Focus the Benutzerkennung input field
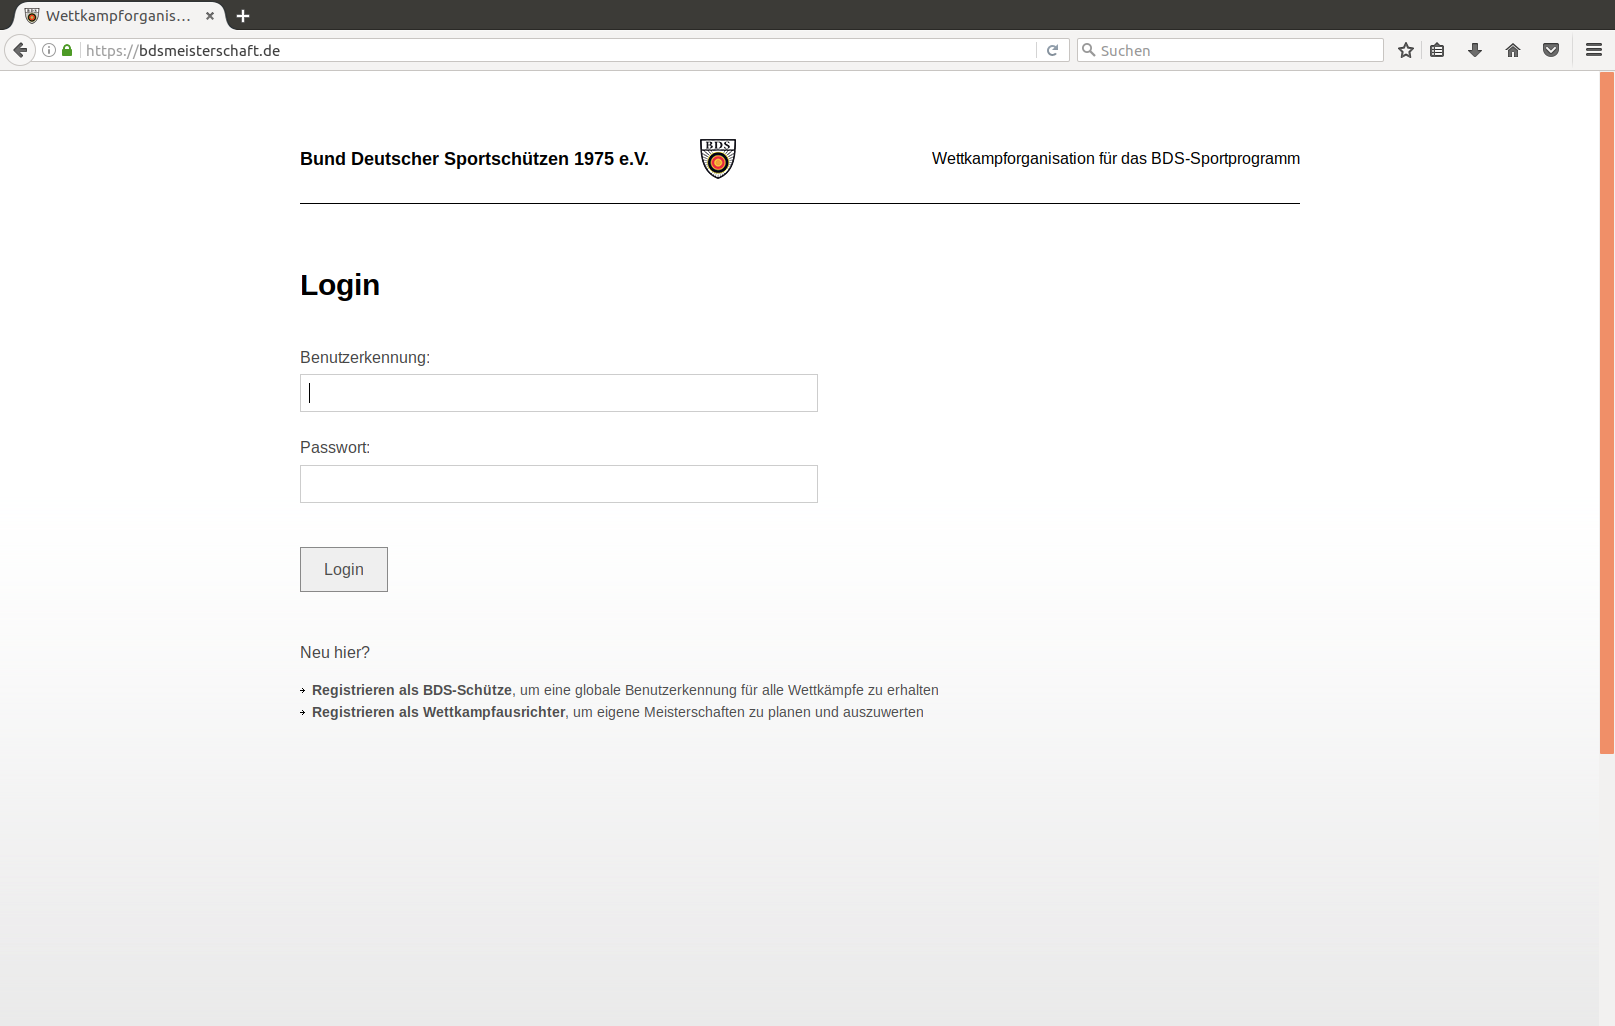The width and height of the screenshot is (1615, 1026). 558,392
